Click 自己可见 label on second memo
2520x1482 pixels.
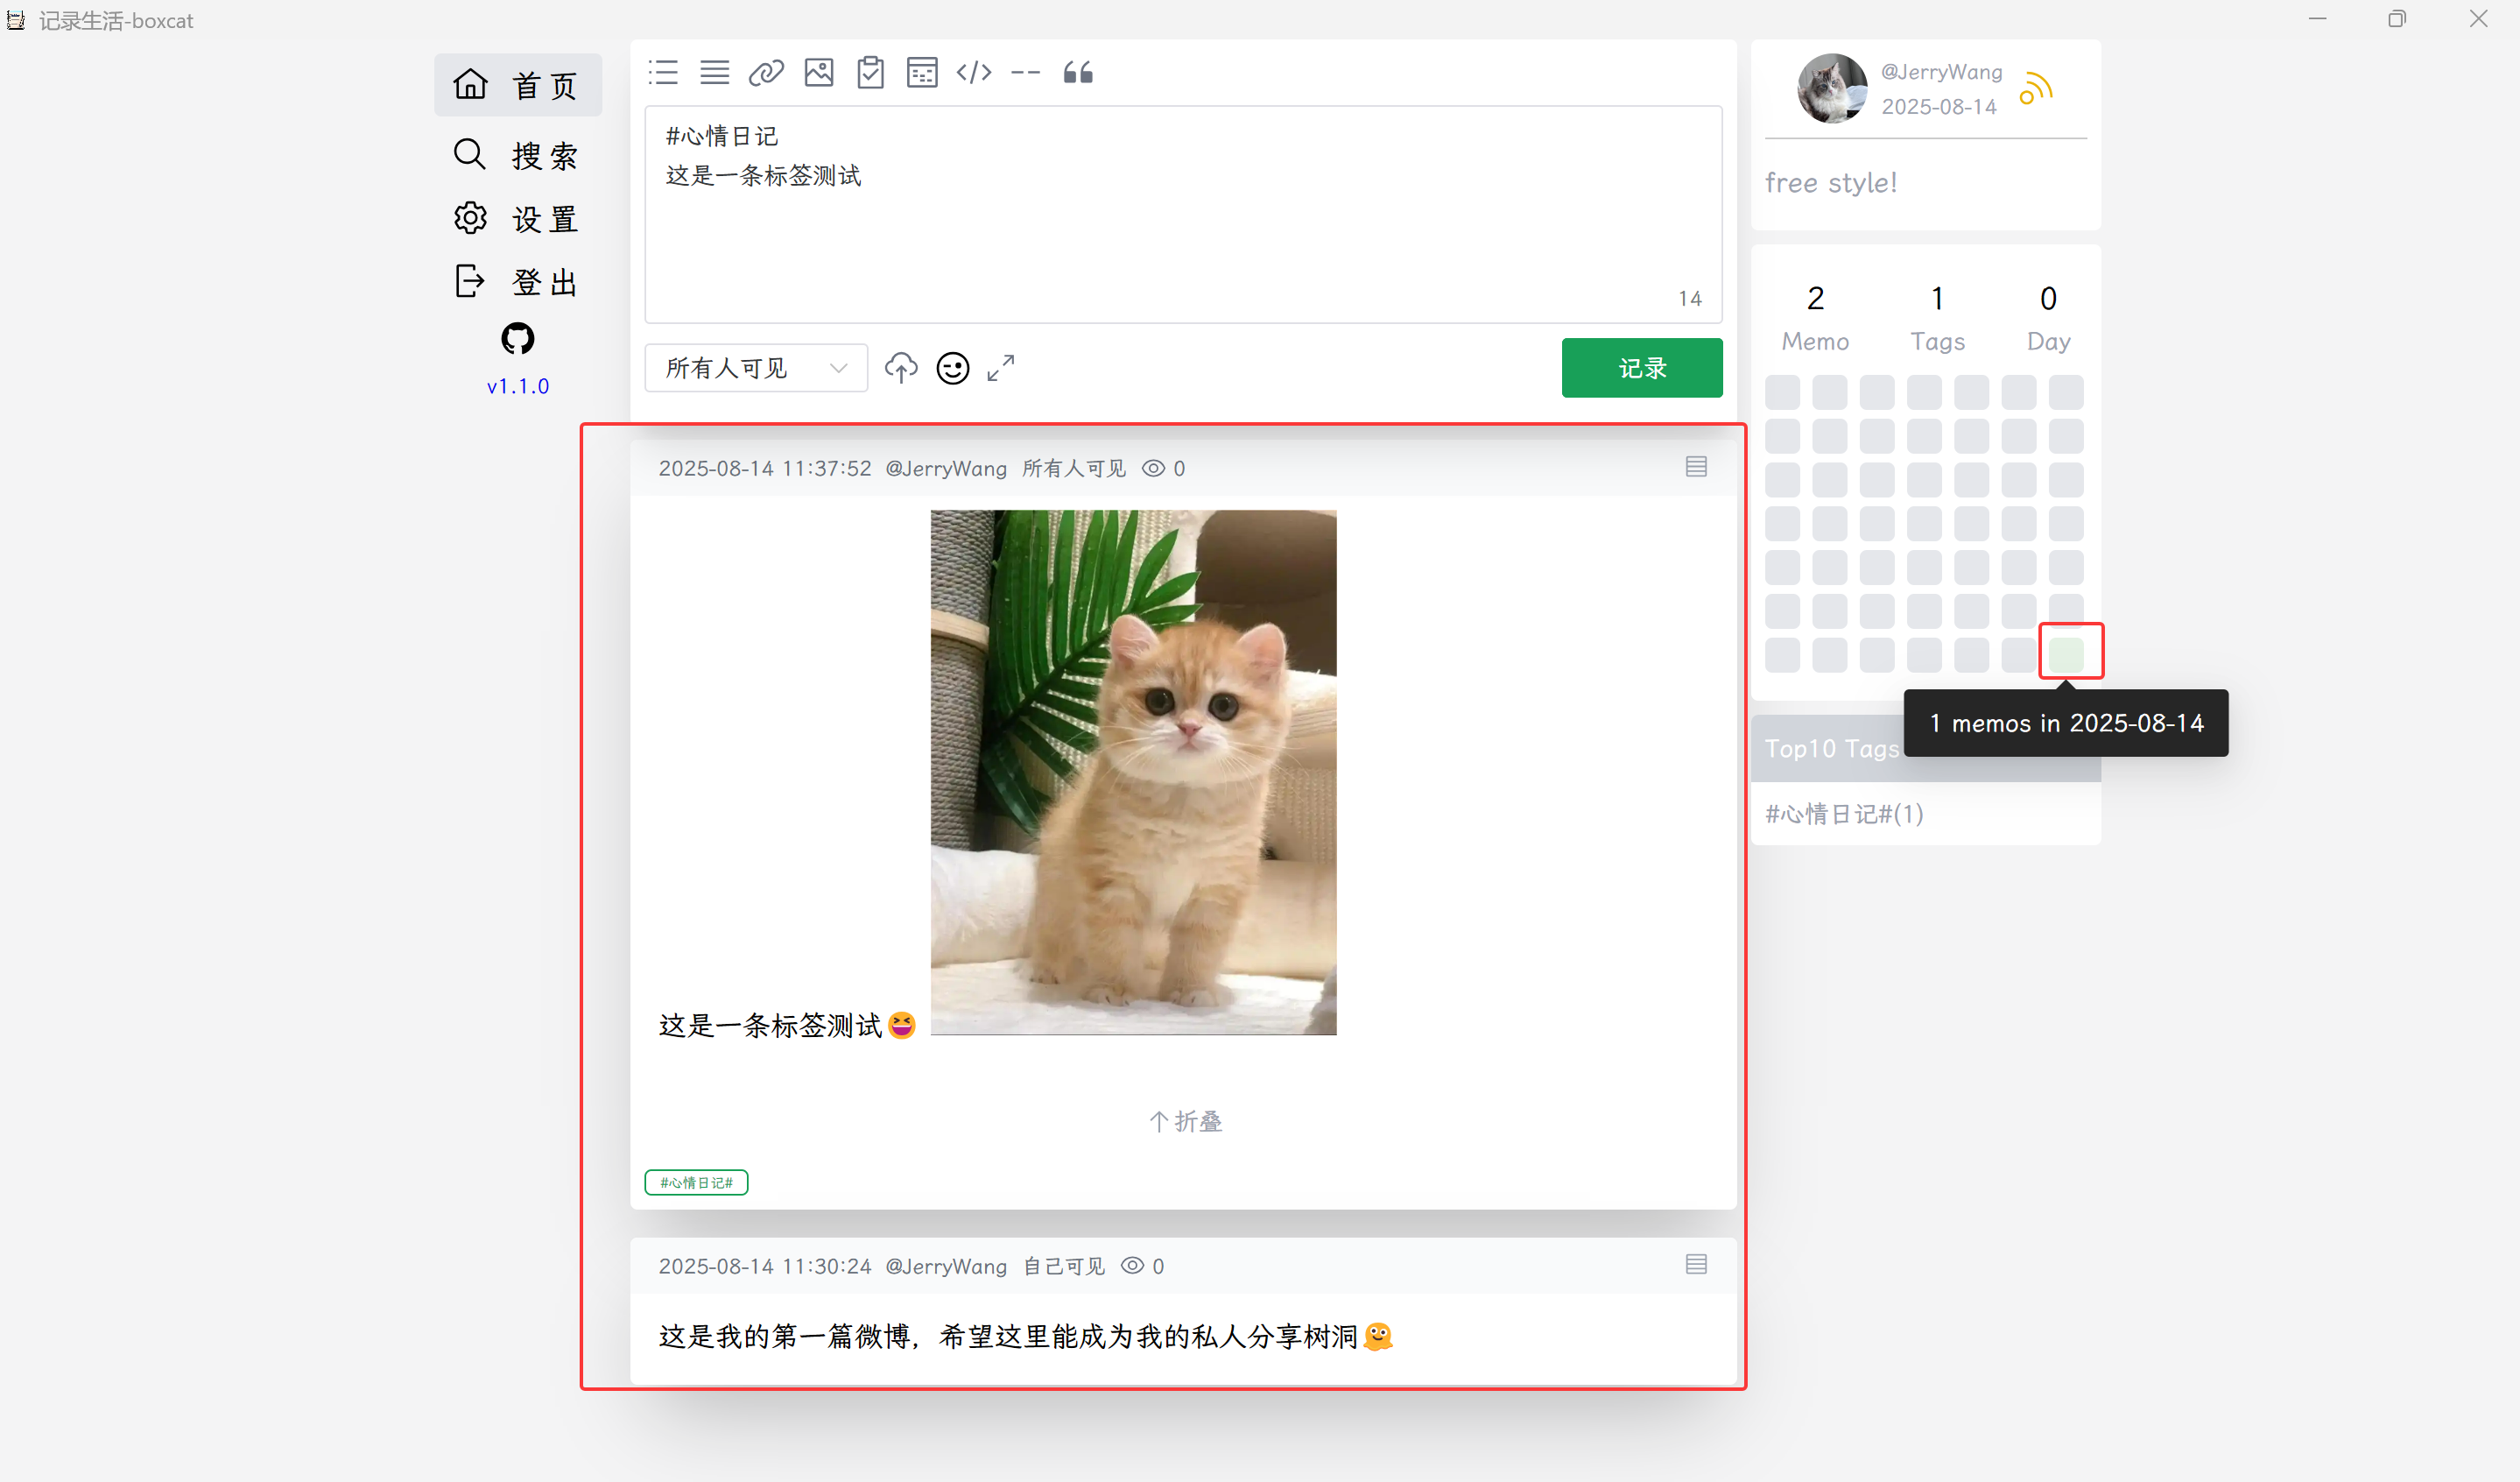coord(1063,1266)
